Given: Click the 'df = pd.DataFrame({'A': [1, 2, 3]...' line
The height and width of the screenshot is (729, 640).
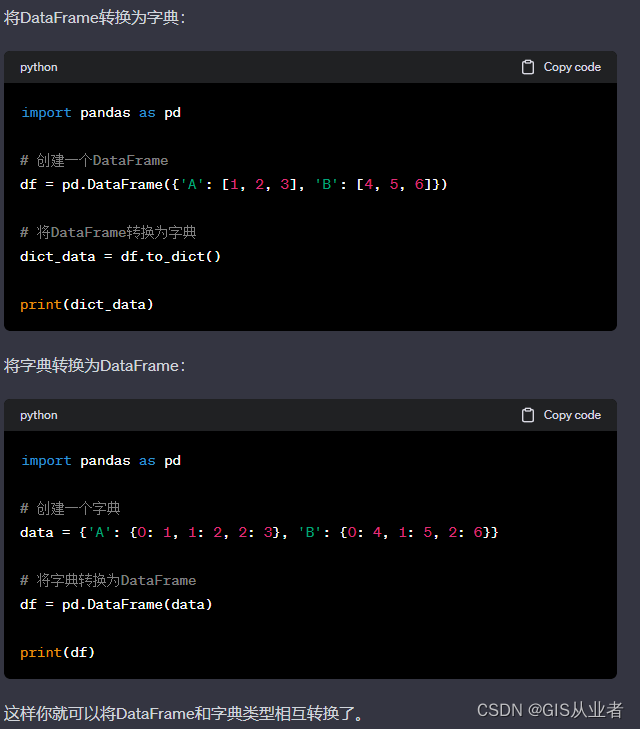Looking at the screenshot, I should click(234, 185).
